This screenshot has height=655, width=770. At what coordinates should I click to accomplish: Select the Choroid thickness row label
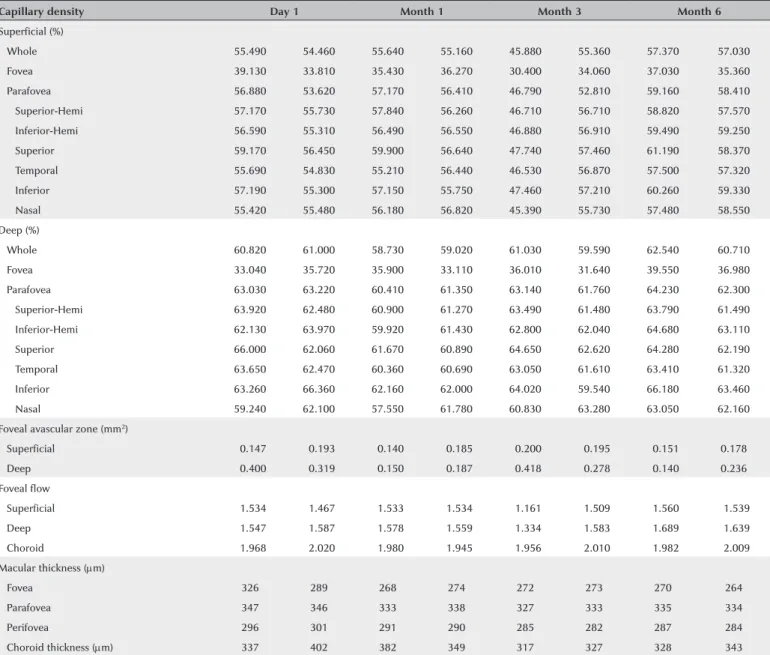click(x=59, y=647)
